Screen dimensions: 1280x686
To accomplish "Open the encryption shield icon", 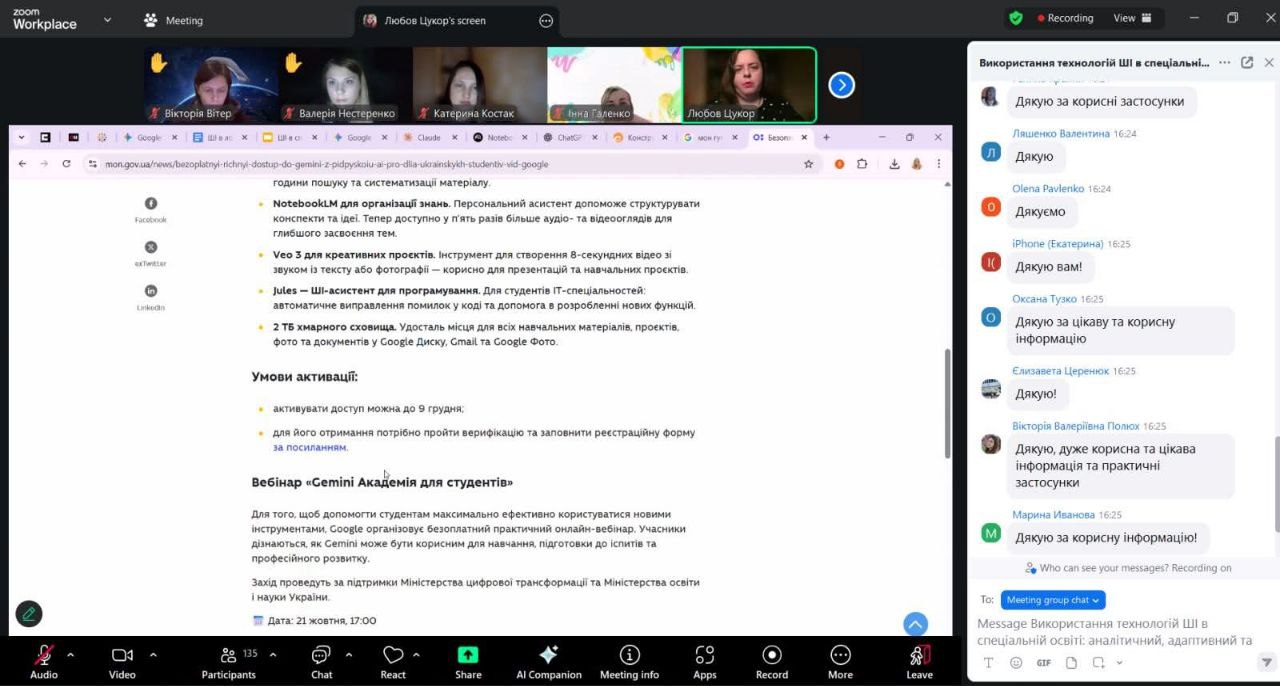I will point(1016,18).
